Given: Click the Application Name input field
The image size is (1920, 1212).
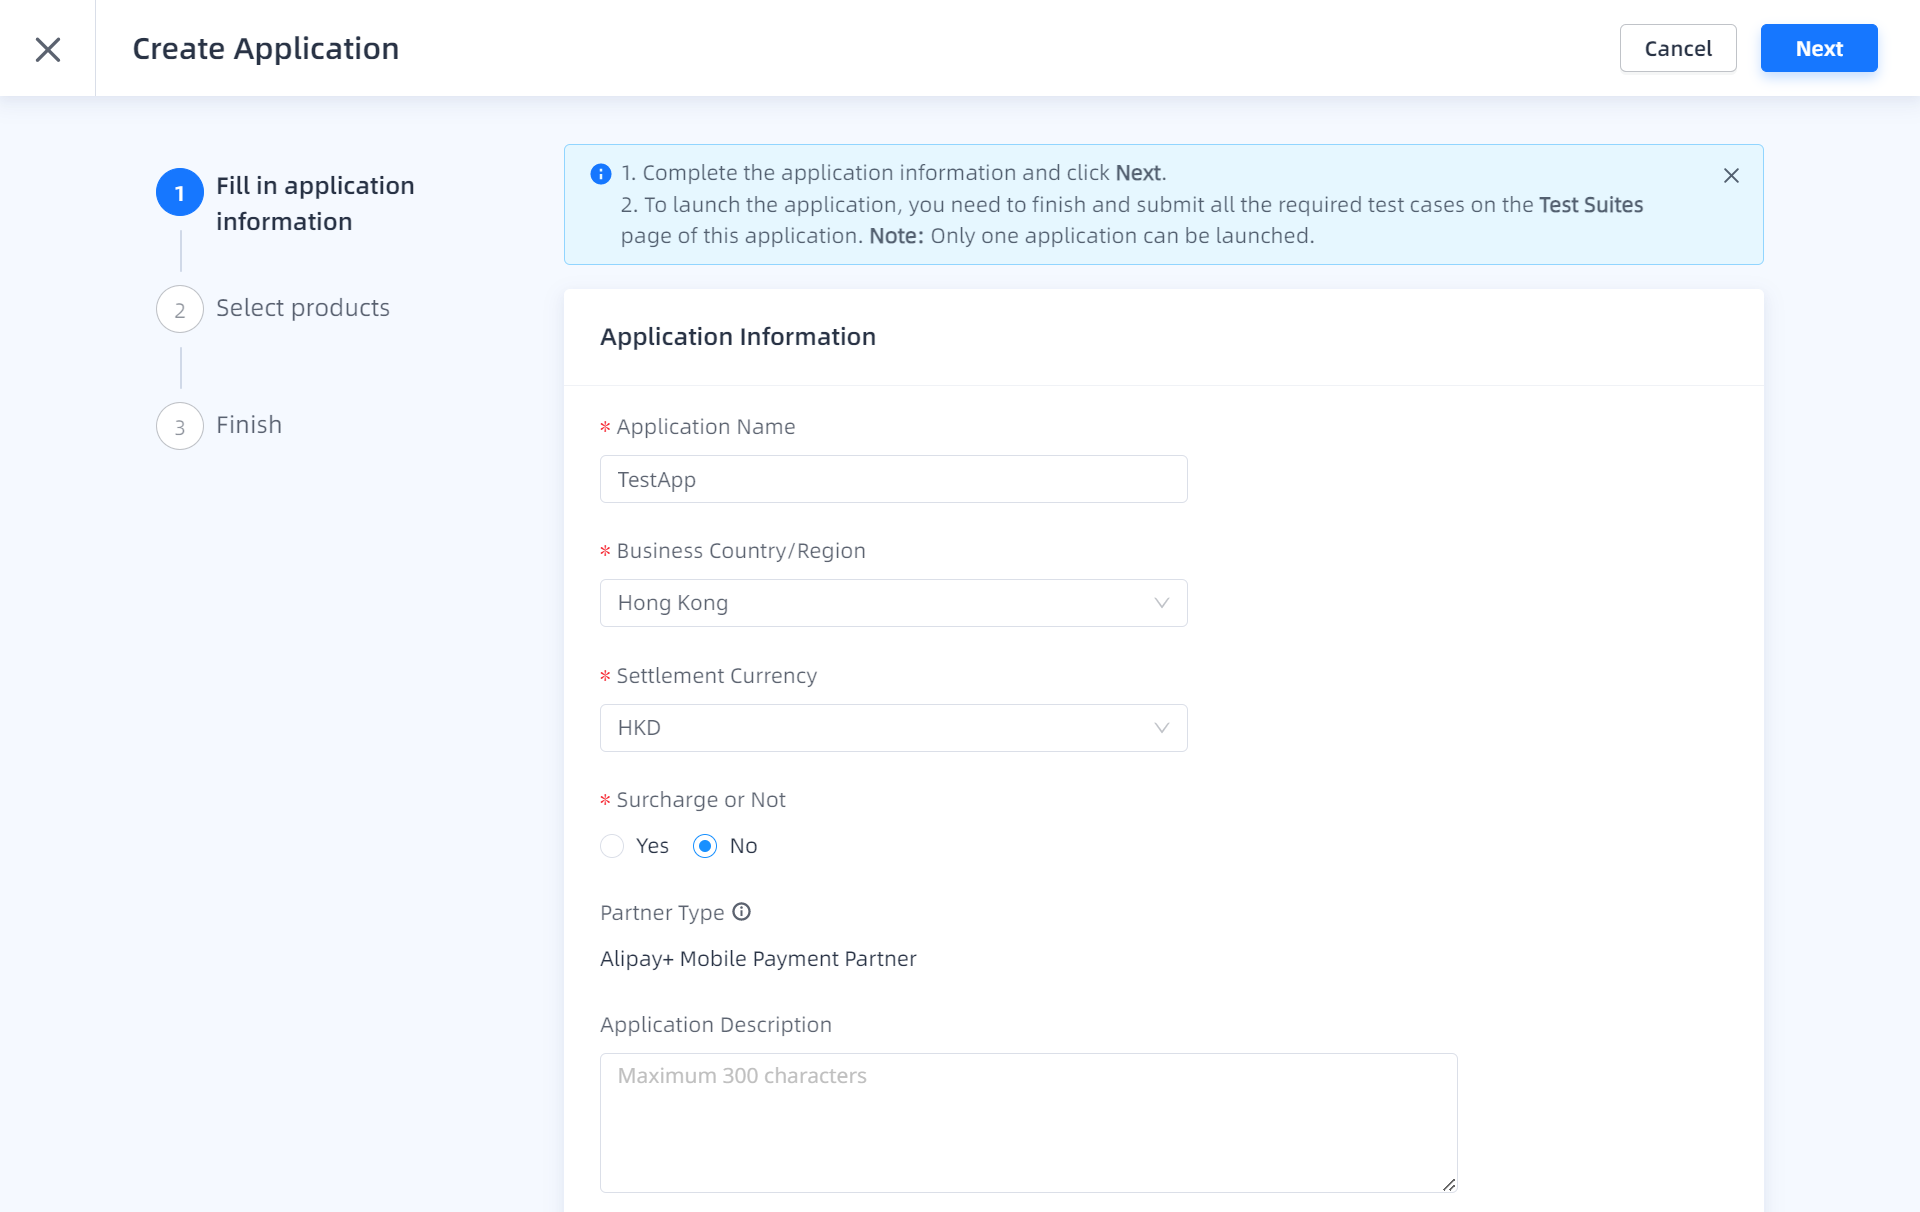Looking at the screenshot, I should coord(892,479).
